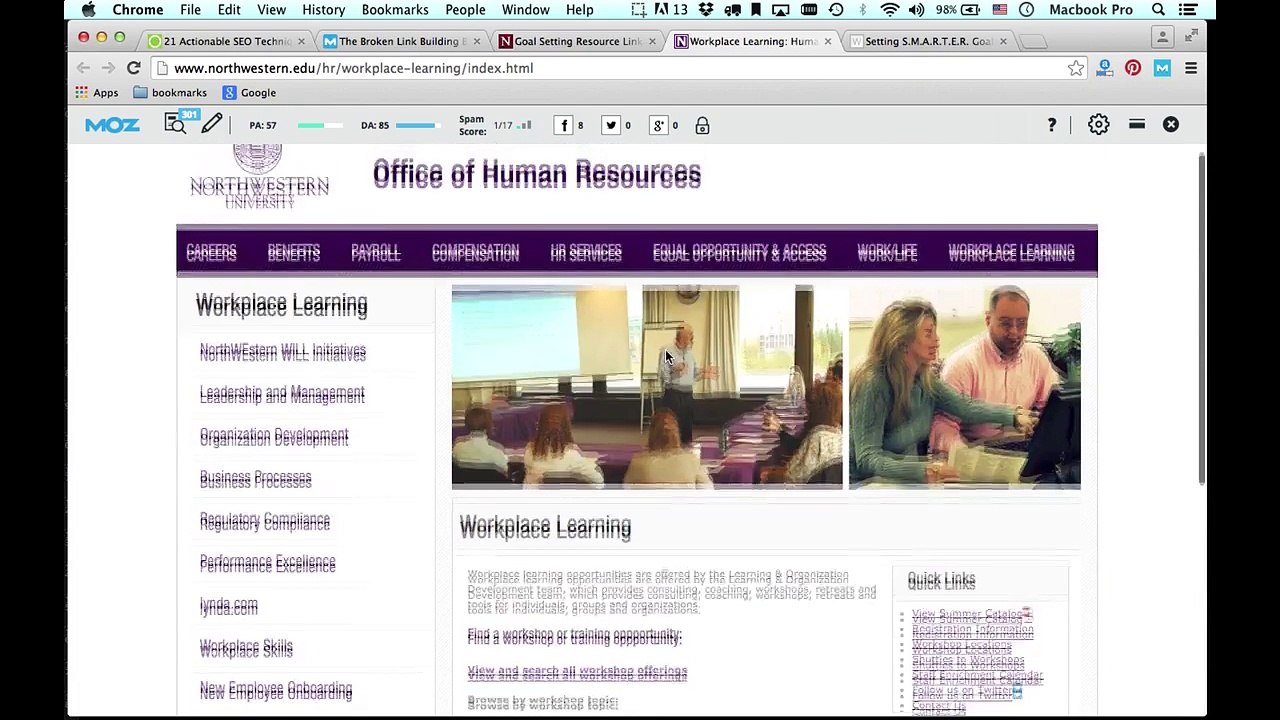Click the blue Moz extension icon in Chrome toolbar
1280x720 pixels.
[x=1162, y=68]
